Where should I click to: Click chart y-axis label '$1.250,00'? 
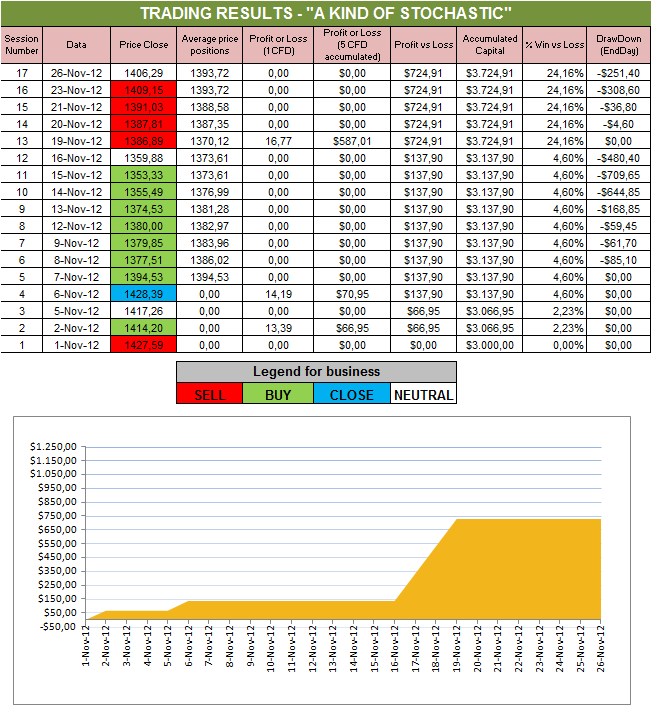click(53, 446)
